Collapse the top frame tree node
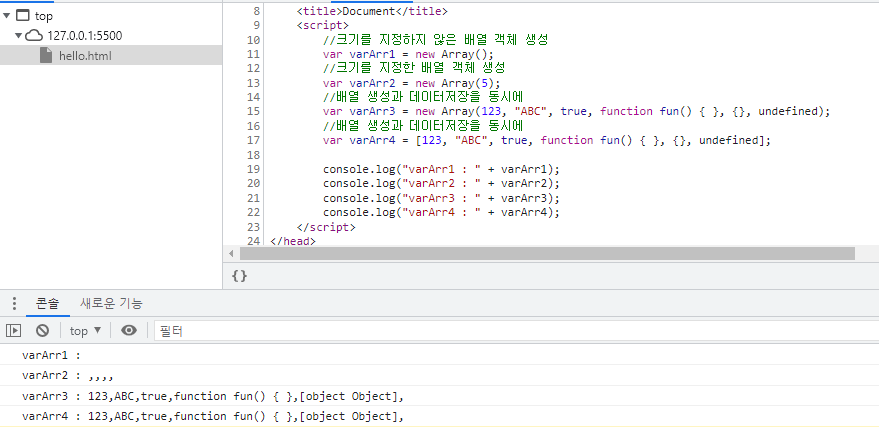The width and height of the screenshot is (879, 427). point(7,16)
